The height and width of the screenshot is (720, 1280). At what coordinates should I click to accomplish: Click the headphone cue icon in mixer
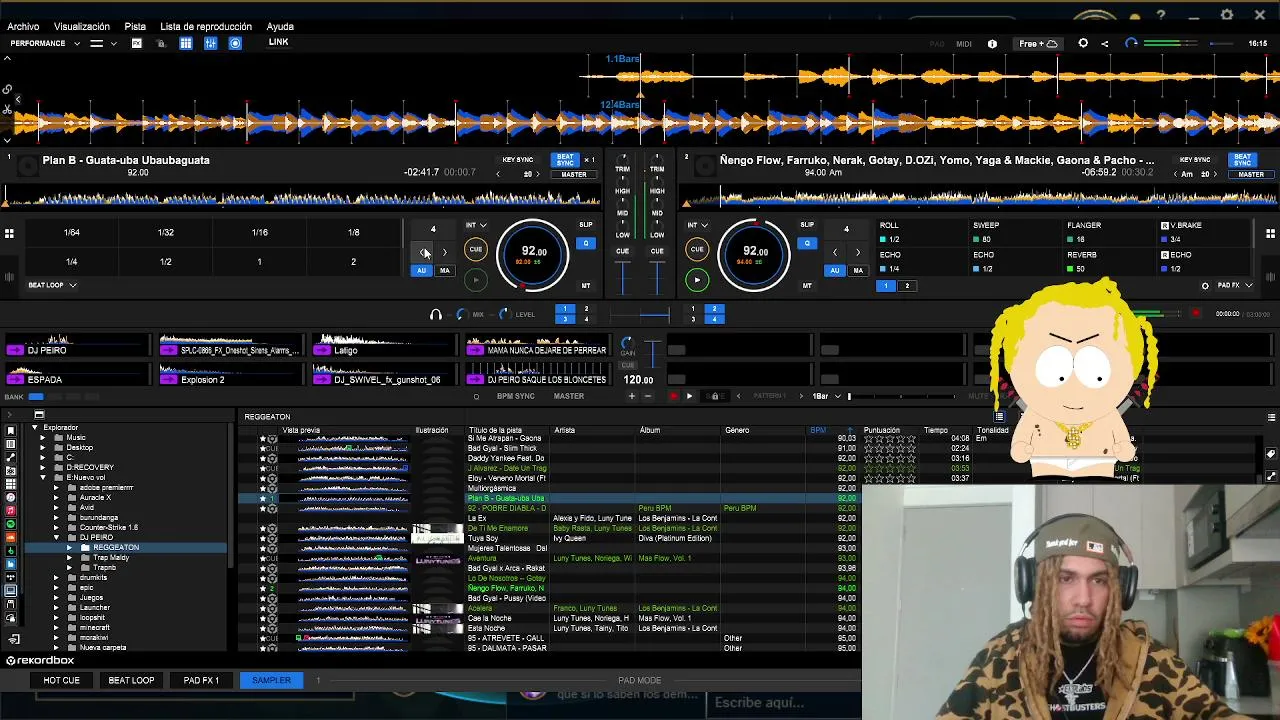(x=435, y=315)
